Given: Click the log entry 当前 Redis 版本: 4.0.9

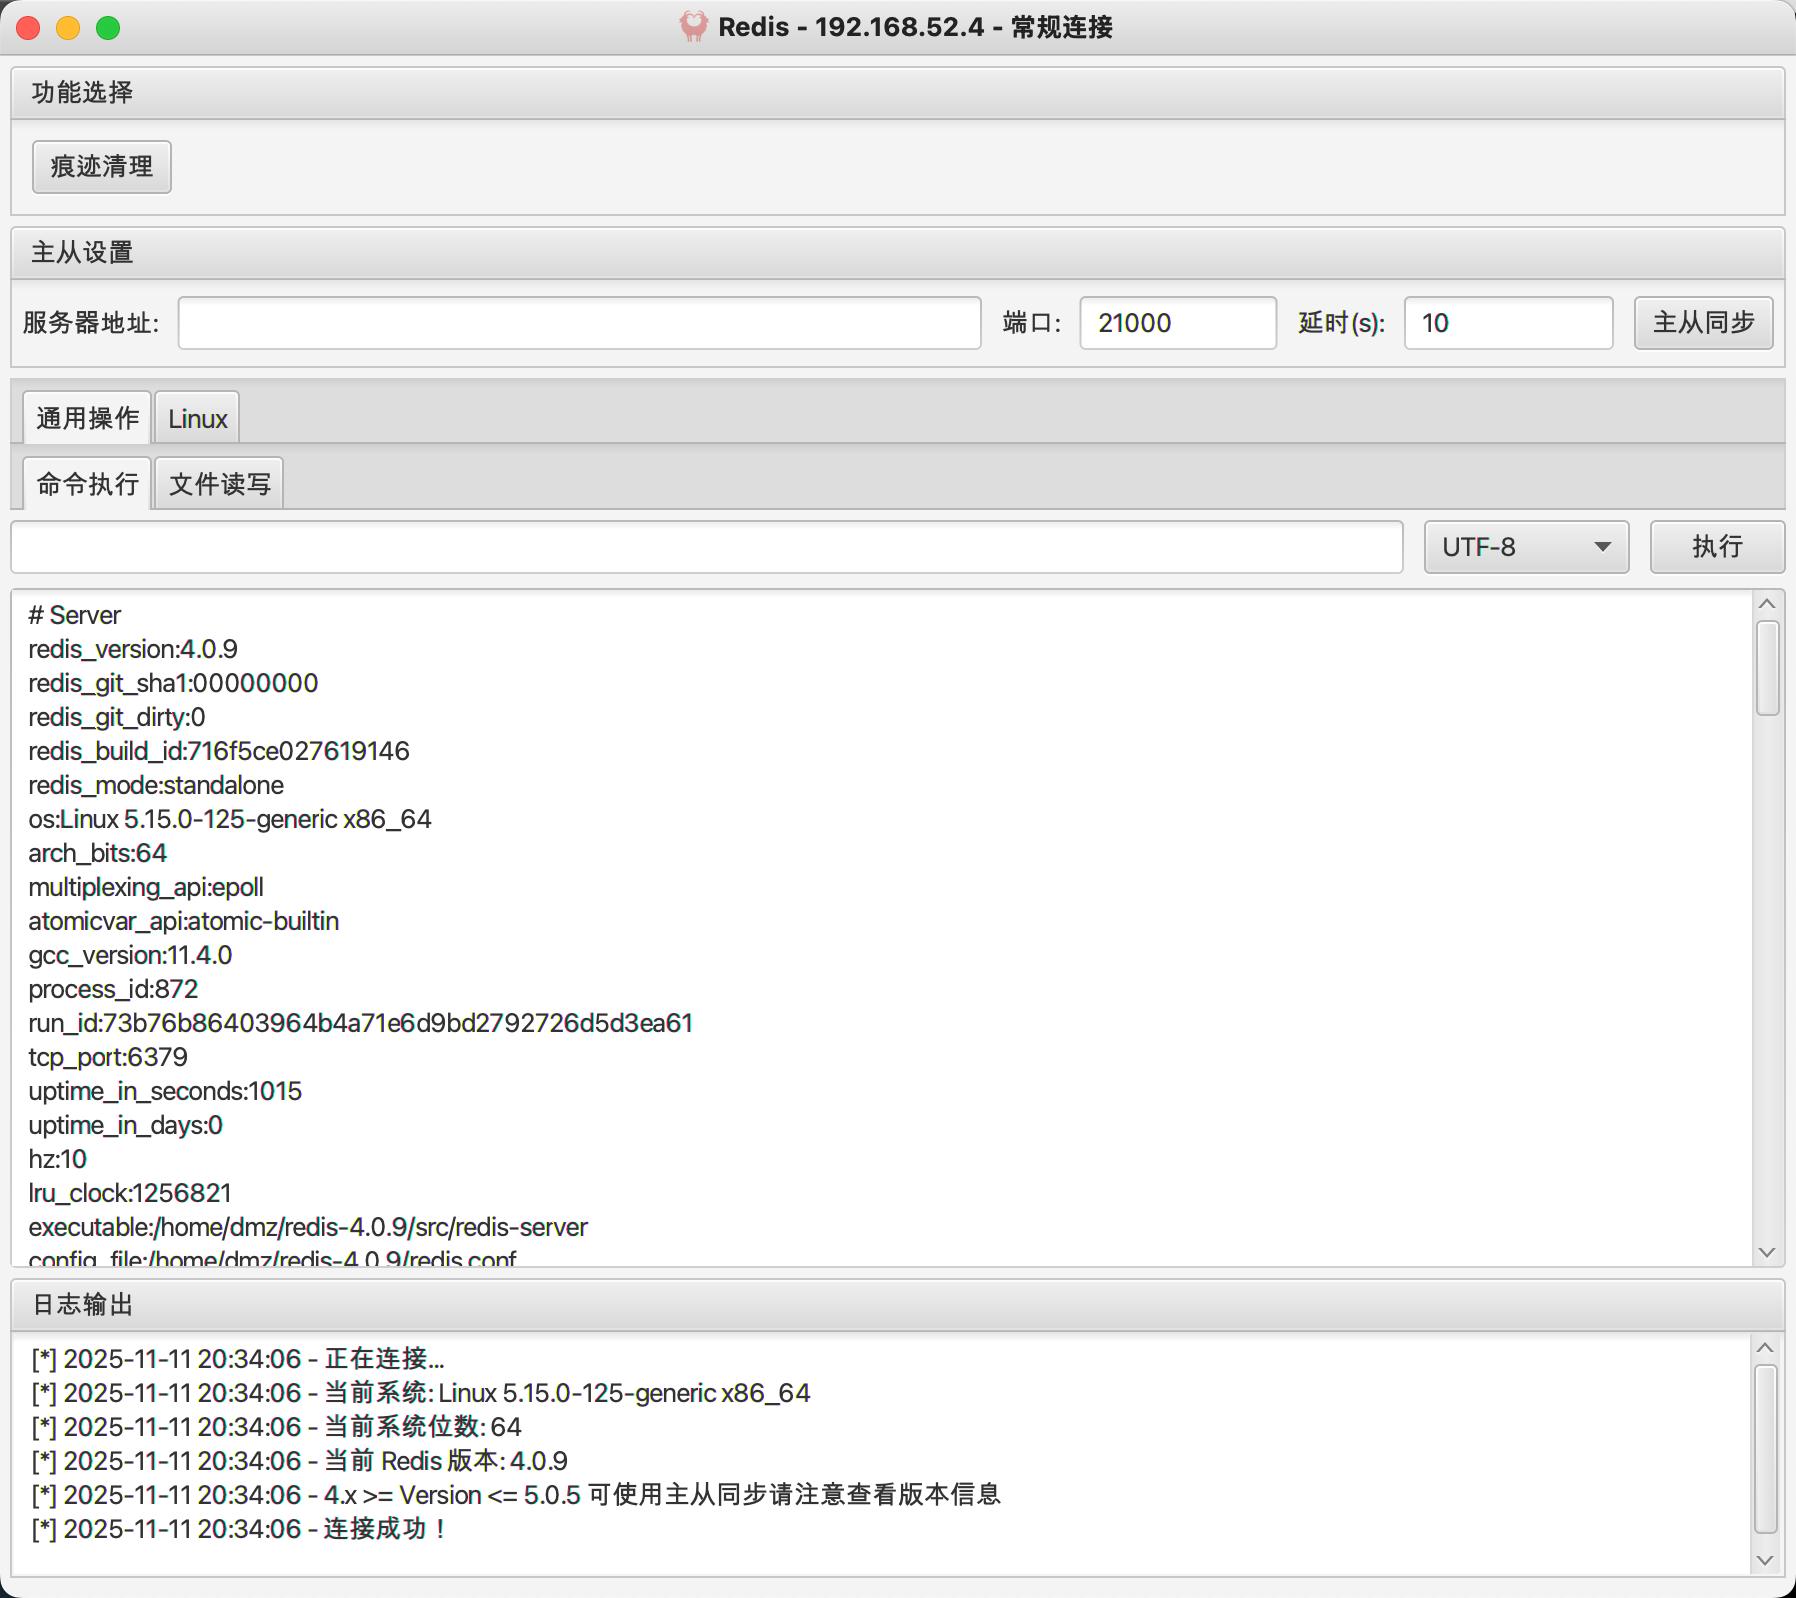Looking at the screenshot, I should click(300, 1461).
